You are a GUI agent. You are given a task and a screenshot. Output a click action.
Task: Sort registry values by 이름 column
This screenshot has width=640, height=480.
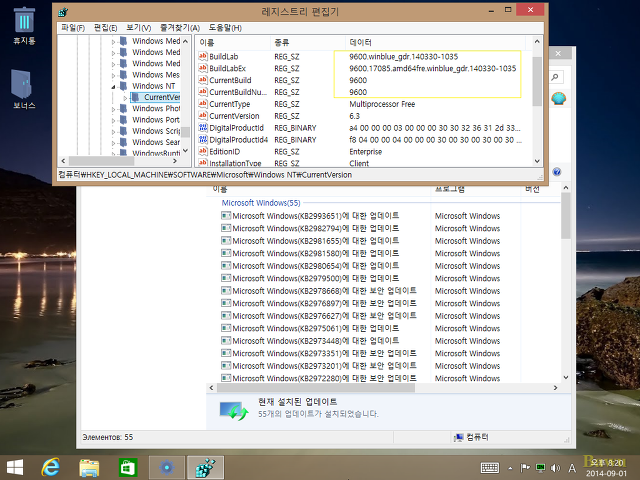click(233, 42)
